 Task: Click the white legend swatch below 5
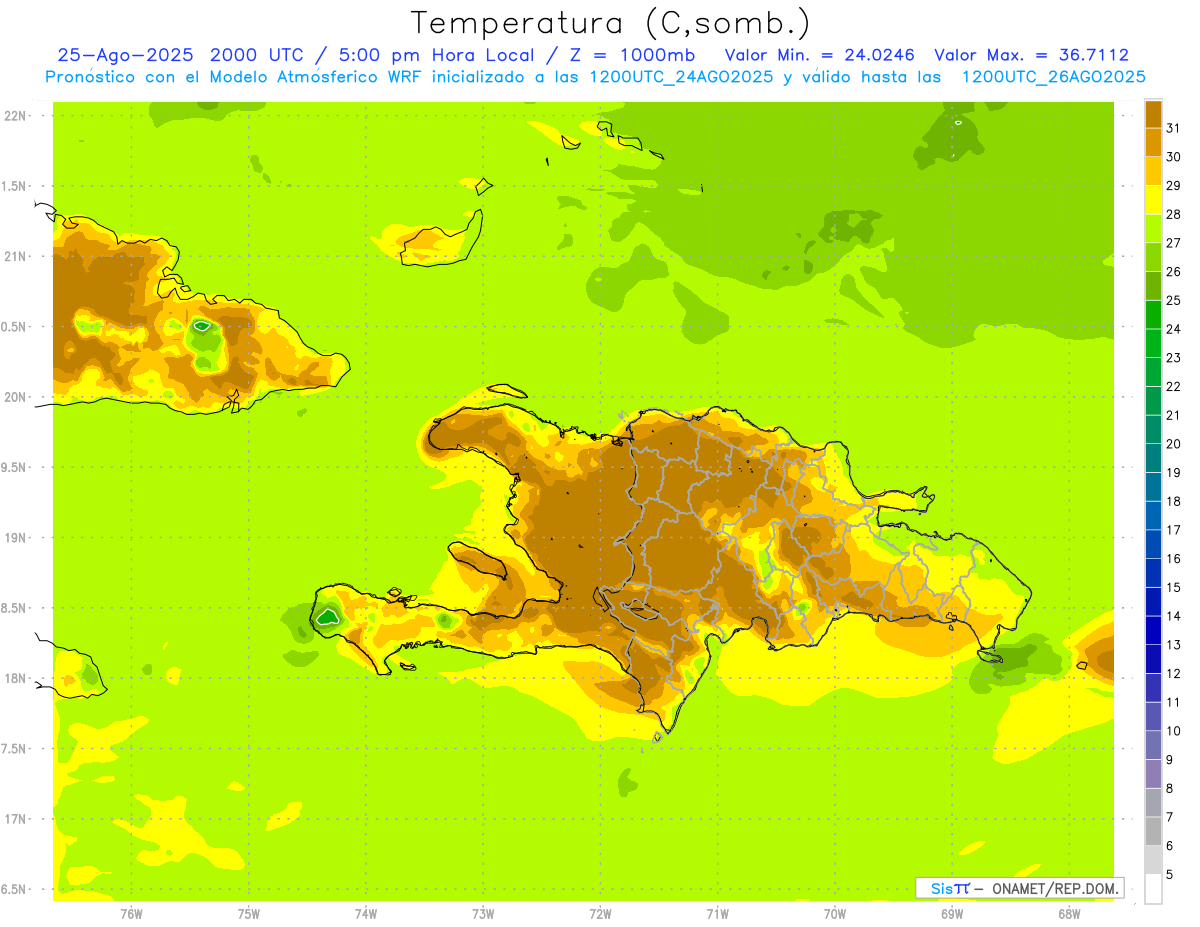coord(1153,889)
